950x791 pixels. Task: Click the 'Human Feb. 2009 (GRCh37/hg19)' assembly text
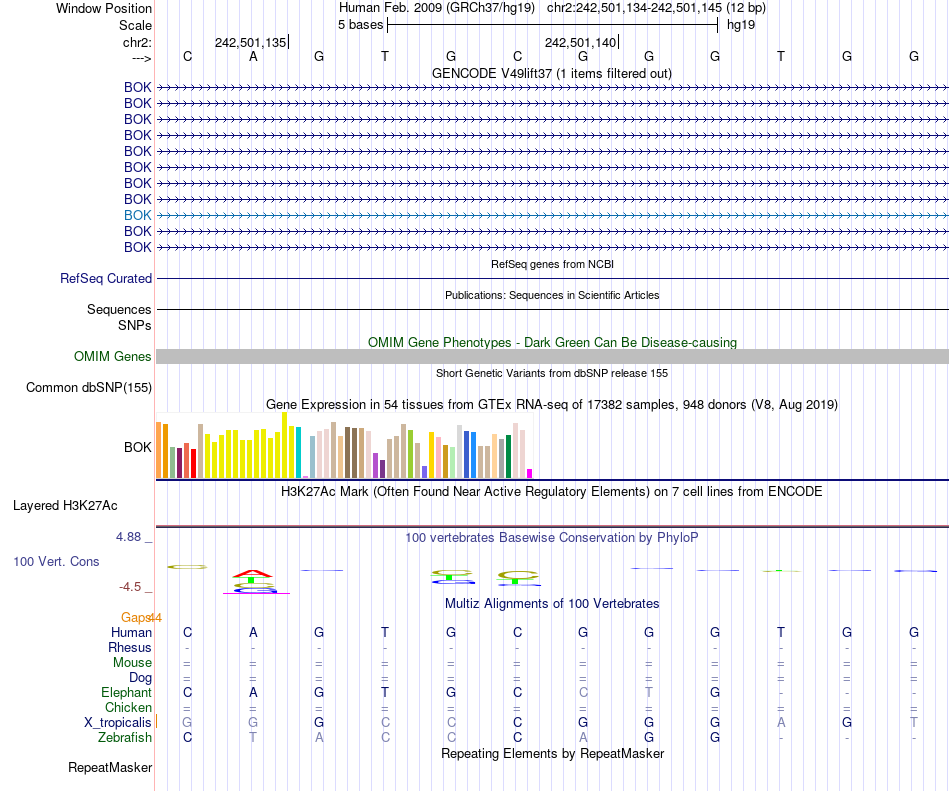(437, 8)
